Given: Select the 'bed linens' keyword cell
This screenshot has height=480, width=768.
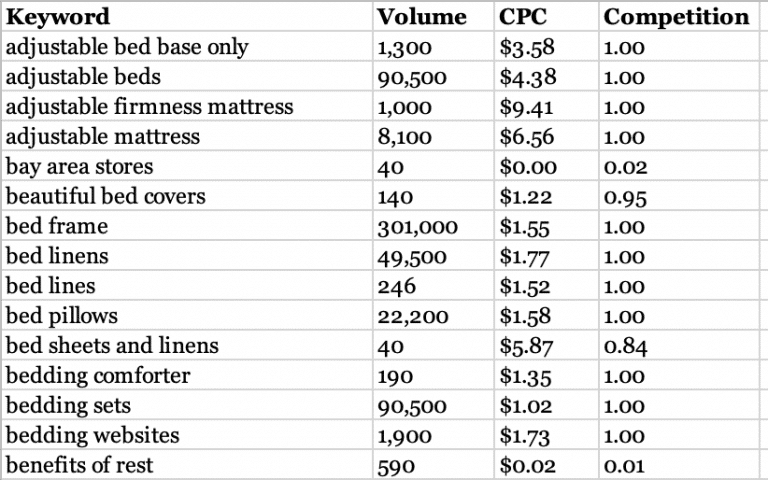Looking at the screenshot, I should click(x=187, y=256).
